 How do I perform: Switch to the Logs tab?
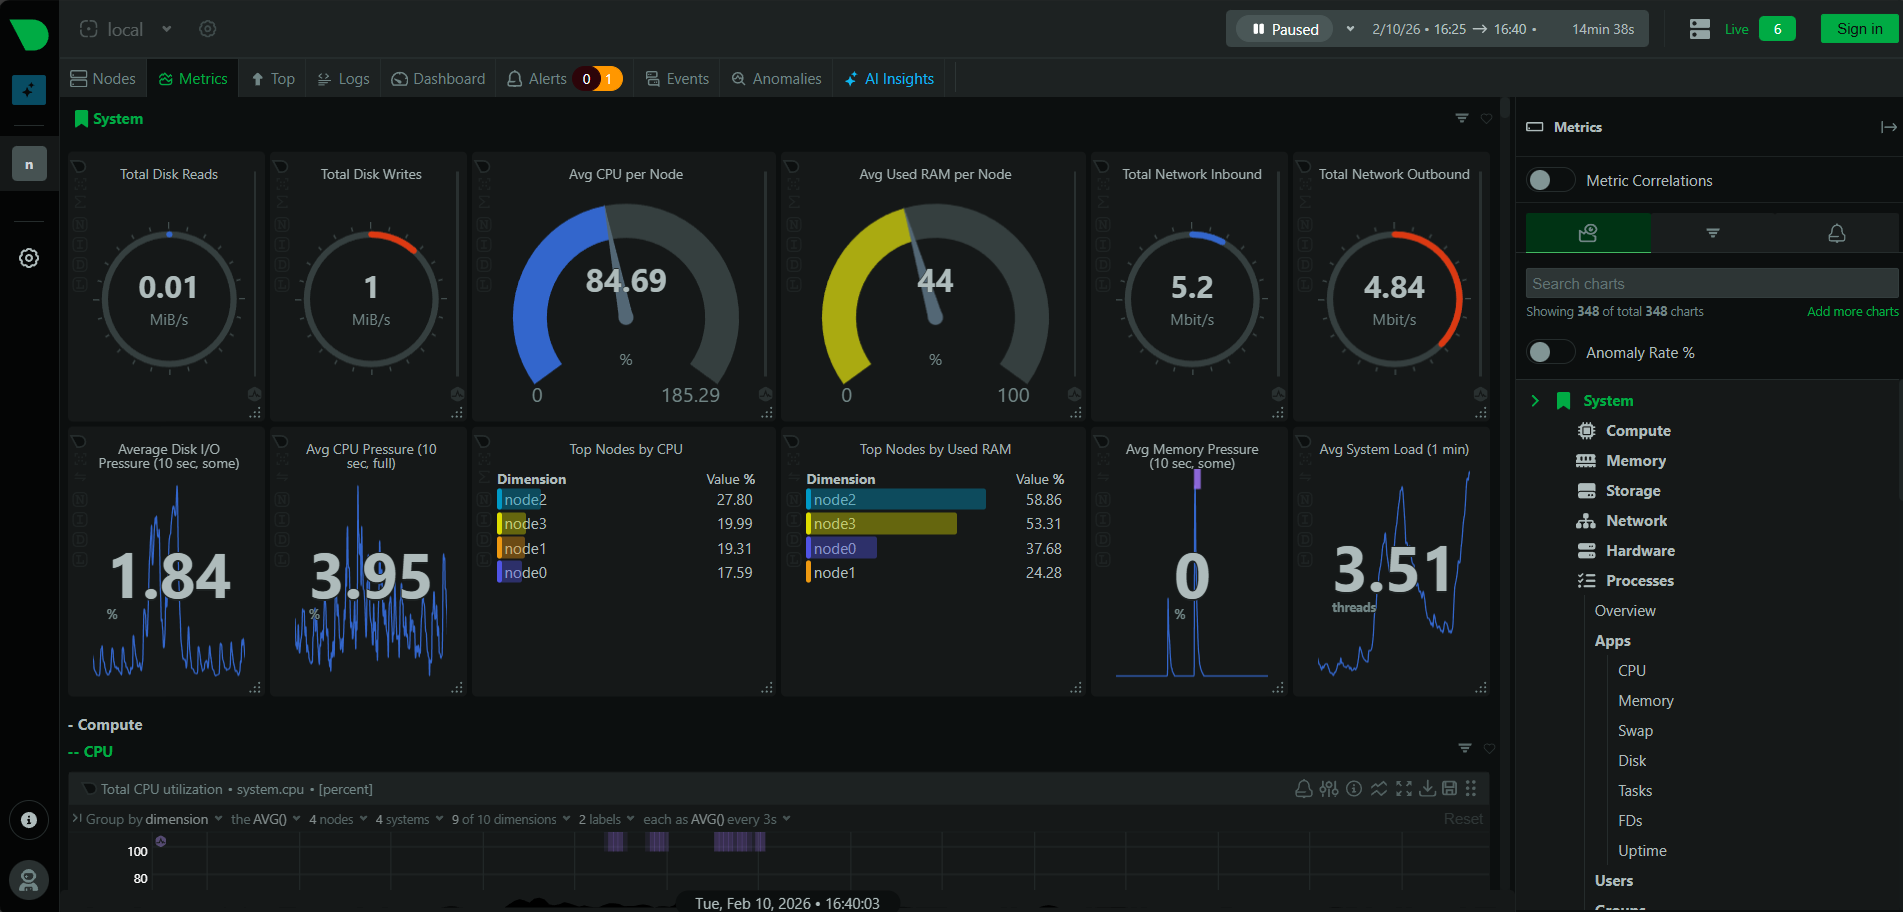[343, 79]
